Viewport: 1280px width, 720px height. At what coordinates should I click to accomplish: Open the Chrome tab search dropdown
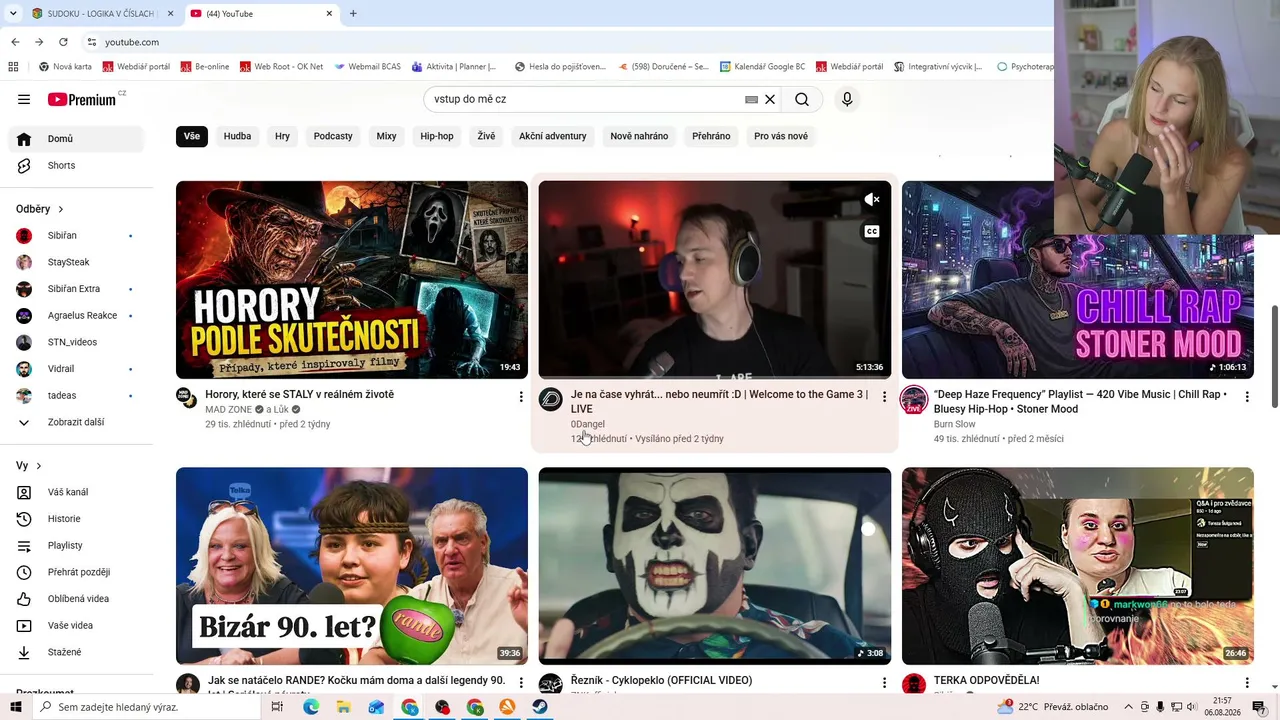click(13, 14)
